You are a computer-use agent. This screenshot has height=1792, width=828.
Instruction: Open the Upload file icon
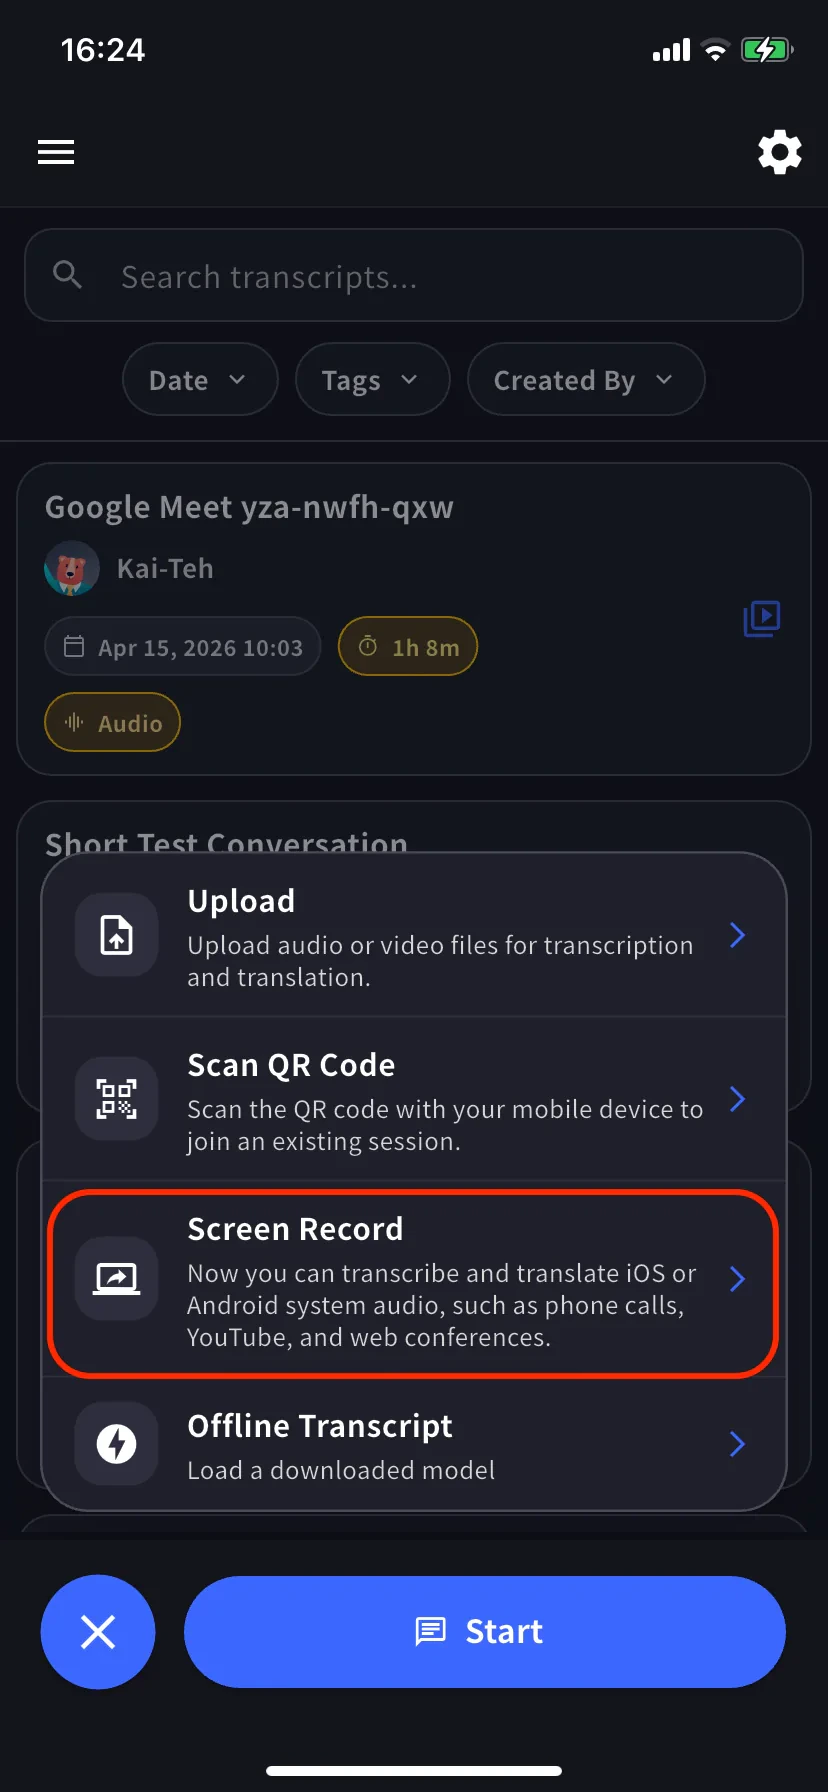[x=116, y=935]
